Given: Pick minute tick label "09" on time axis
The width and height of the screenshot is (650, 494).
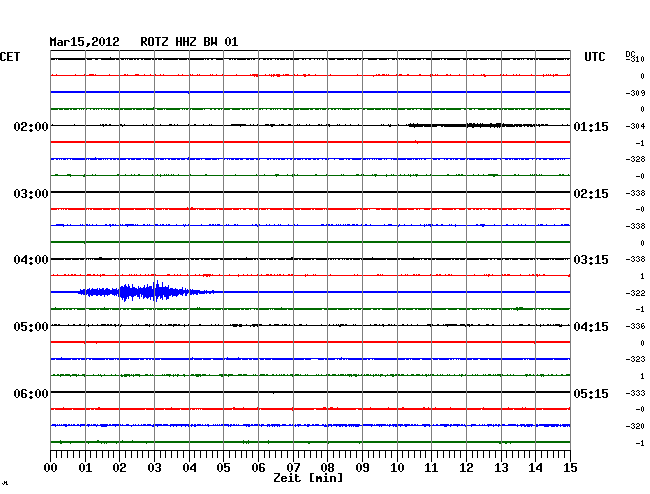Looking at the screenshot, I should pos(362,467).
